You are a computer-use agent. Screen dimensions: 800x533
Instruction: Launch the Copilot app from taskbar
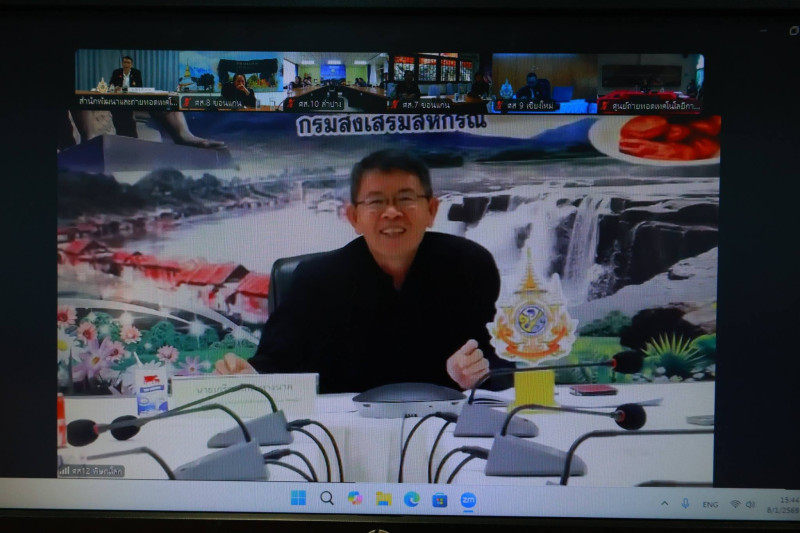coord(355,498)
